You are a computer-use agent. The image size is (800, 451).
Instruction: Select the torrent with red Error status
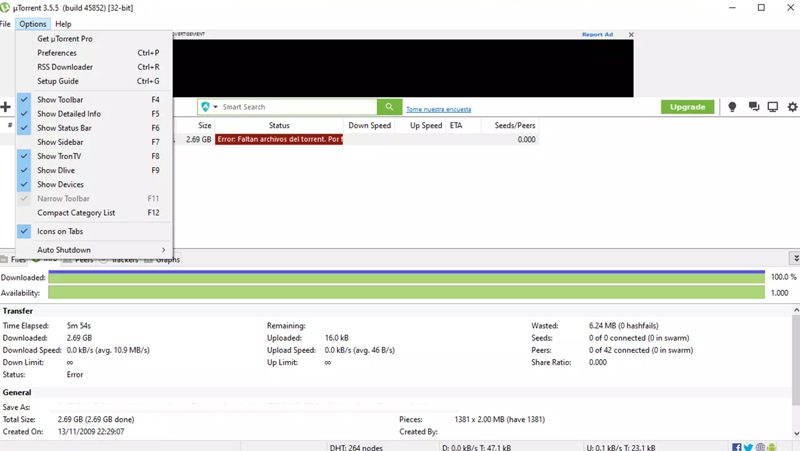click(279, 139)
